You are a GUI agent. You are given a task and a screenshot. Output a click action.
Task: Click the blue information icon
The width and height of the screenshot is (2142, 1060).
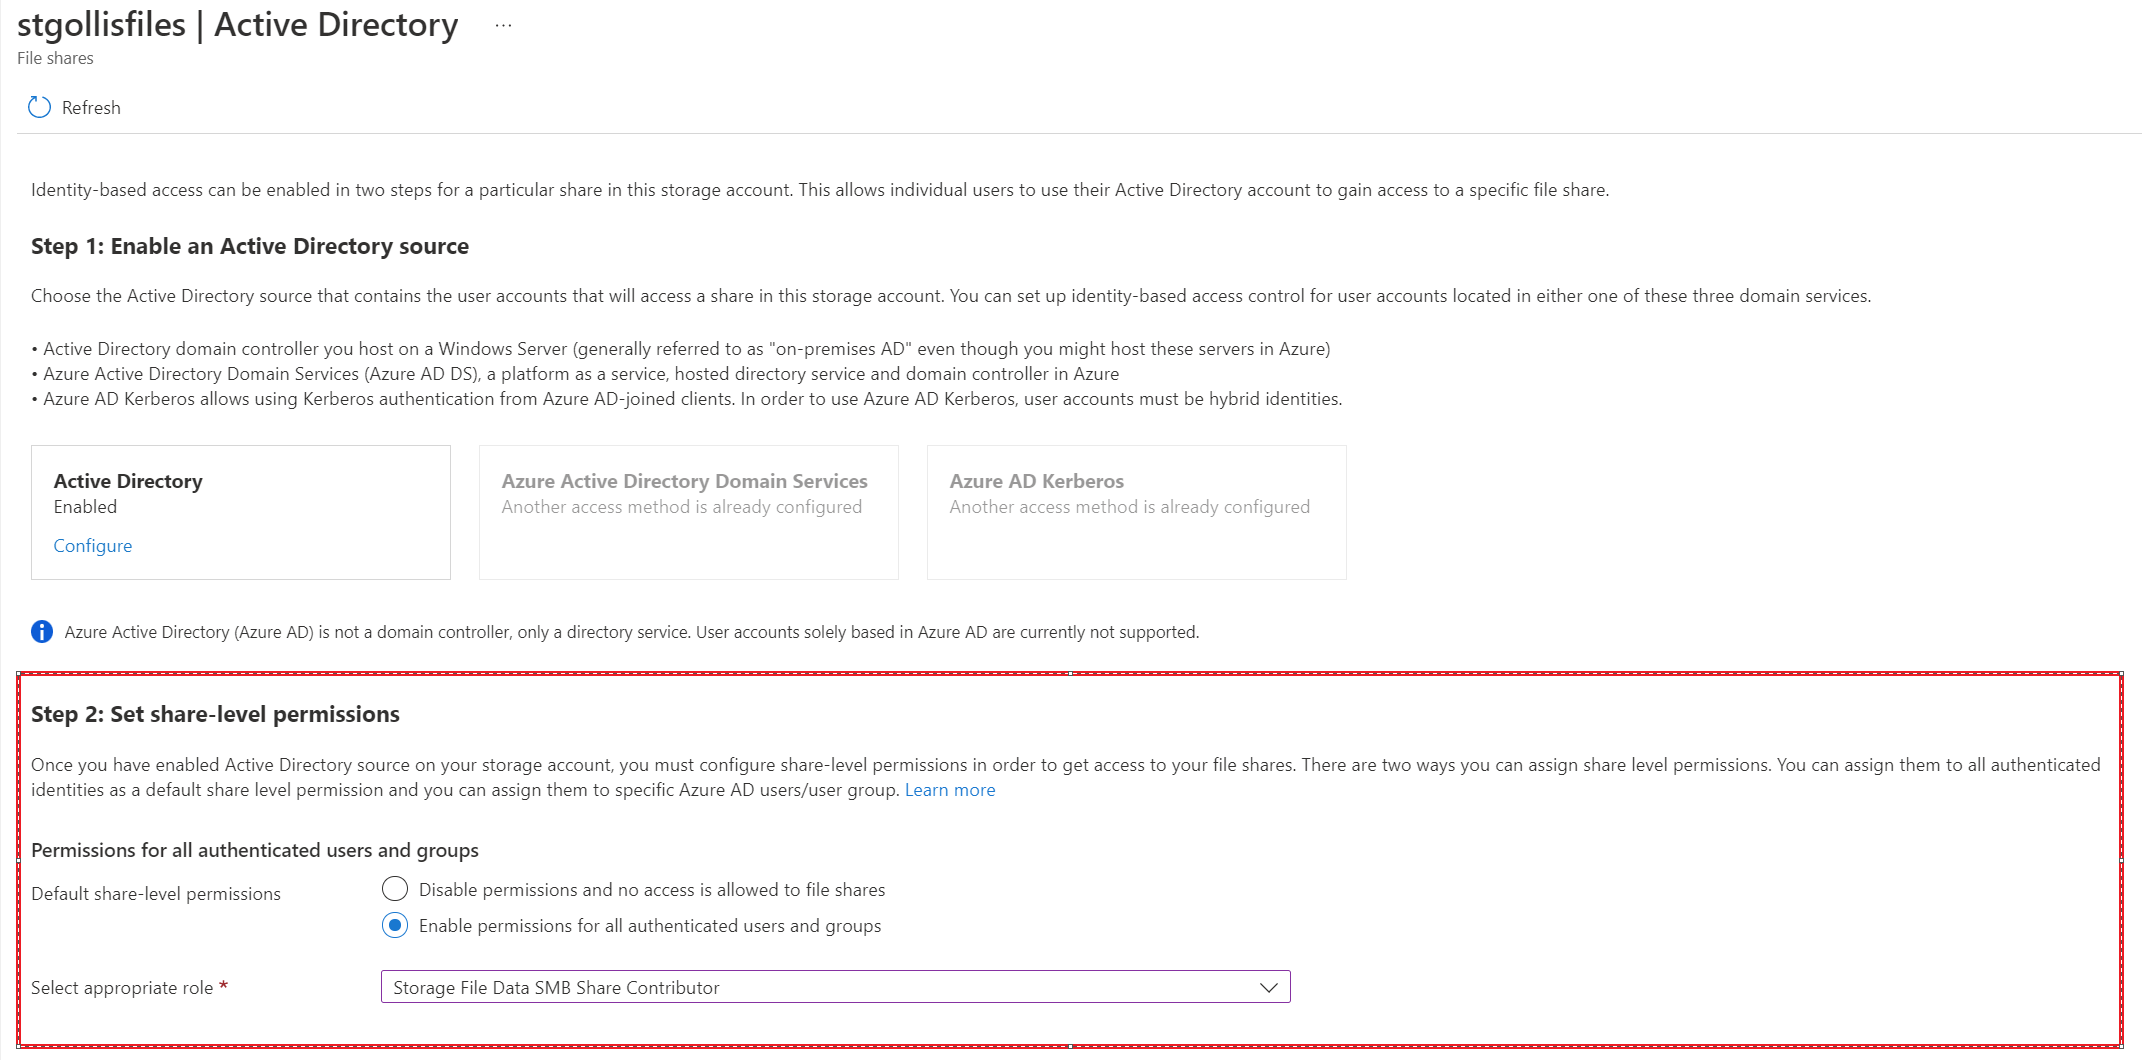point(42,631)
